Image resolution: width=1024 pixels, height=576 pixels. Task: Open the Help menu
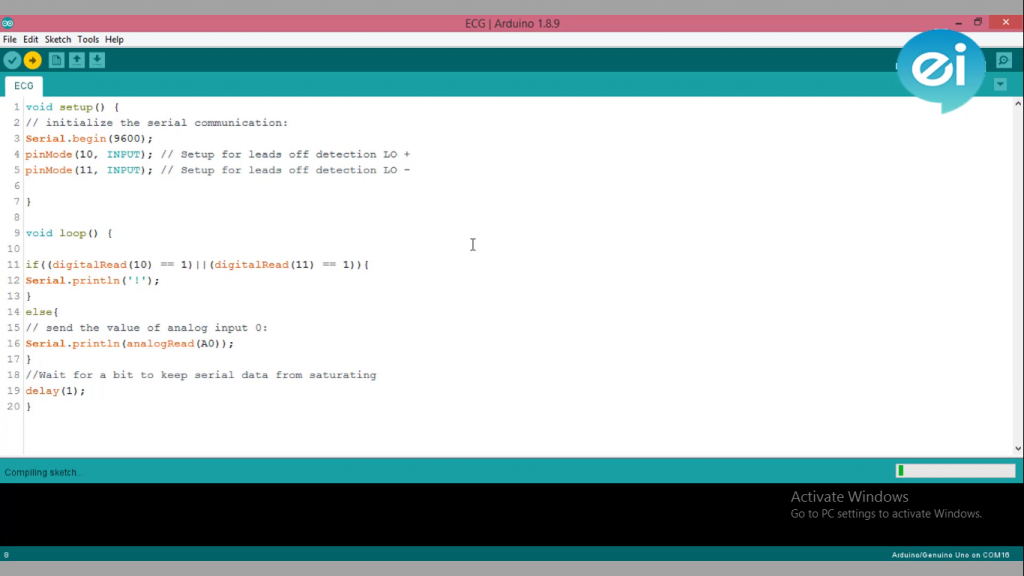114,39
